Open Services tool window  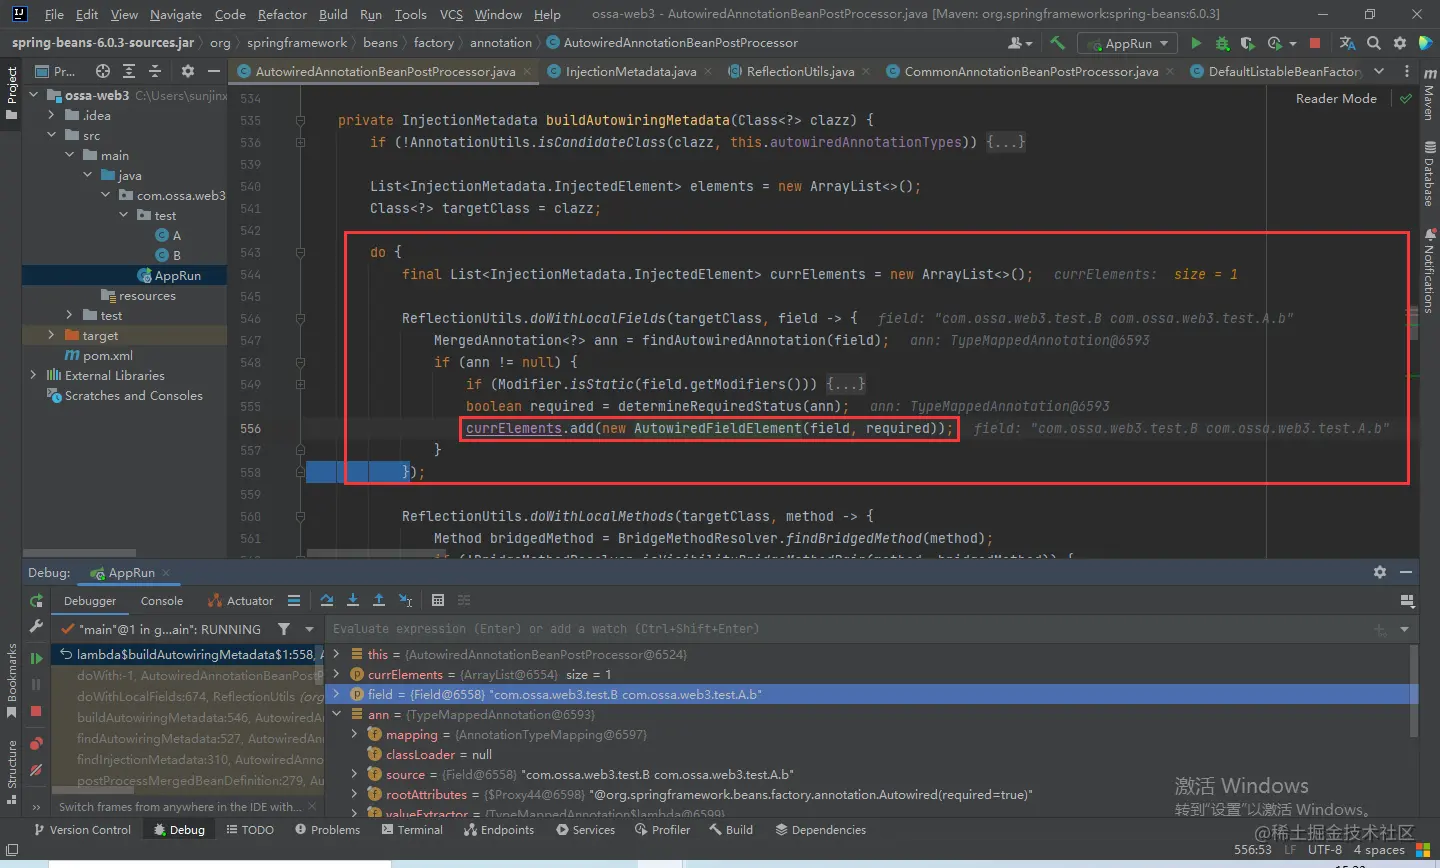point(585,830)
